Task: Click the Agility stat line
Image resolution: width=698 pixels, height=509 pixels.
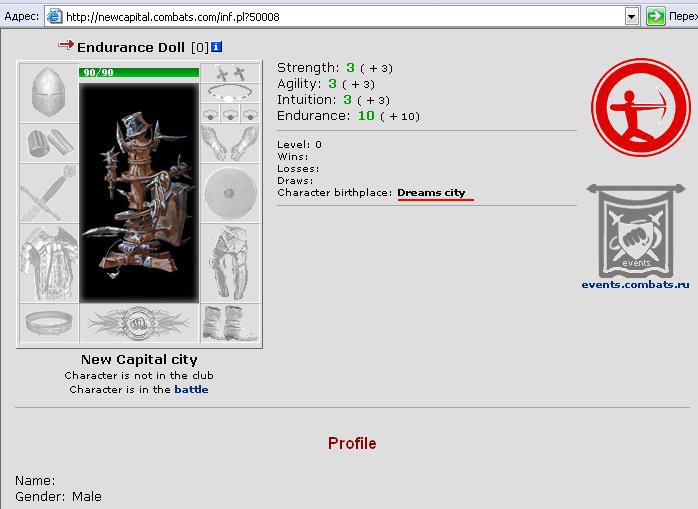Action: click(x=326, y=84)
